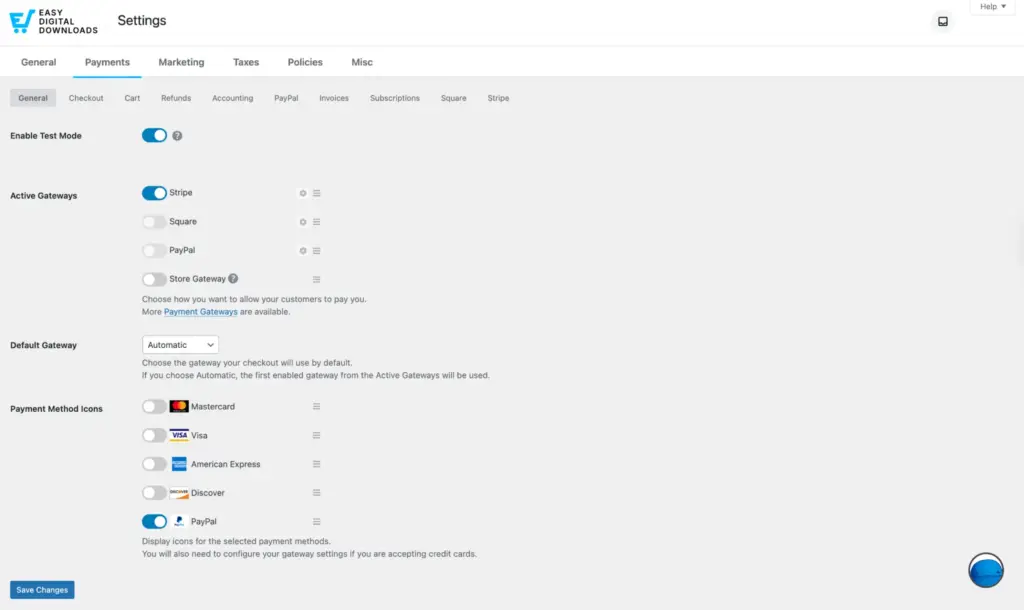The width and height of the screenshot is (1024, 610).
Task: Click the gear icon beside Square gateway
Action: (x=303, y=221)
